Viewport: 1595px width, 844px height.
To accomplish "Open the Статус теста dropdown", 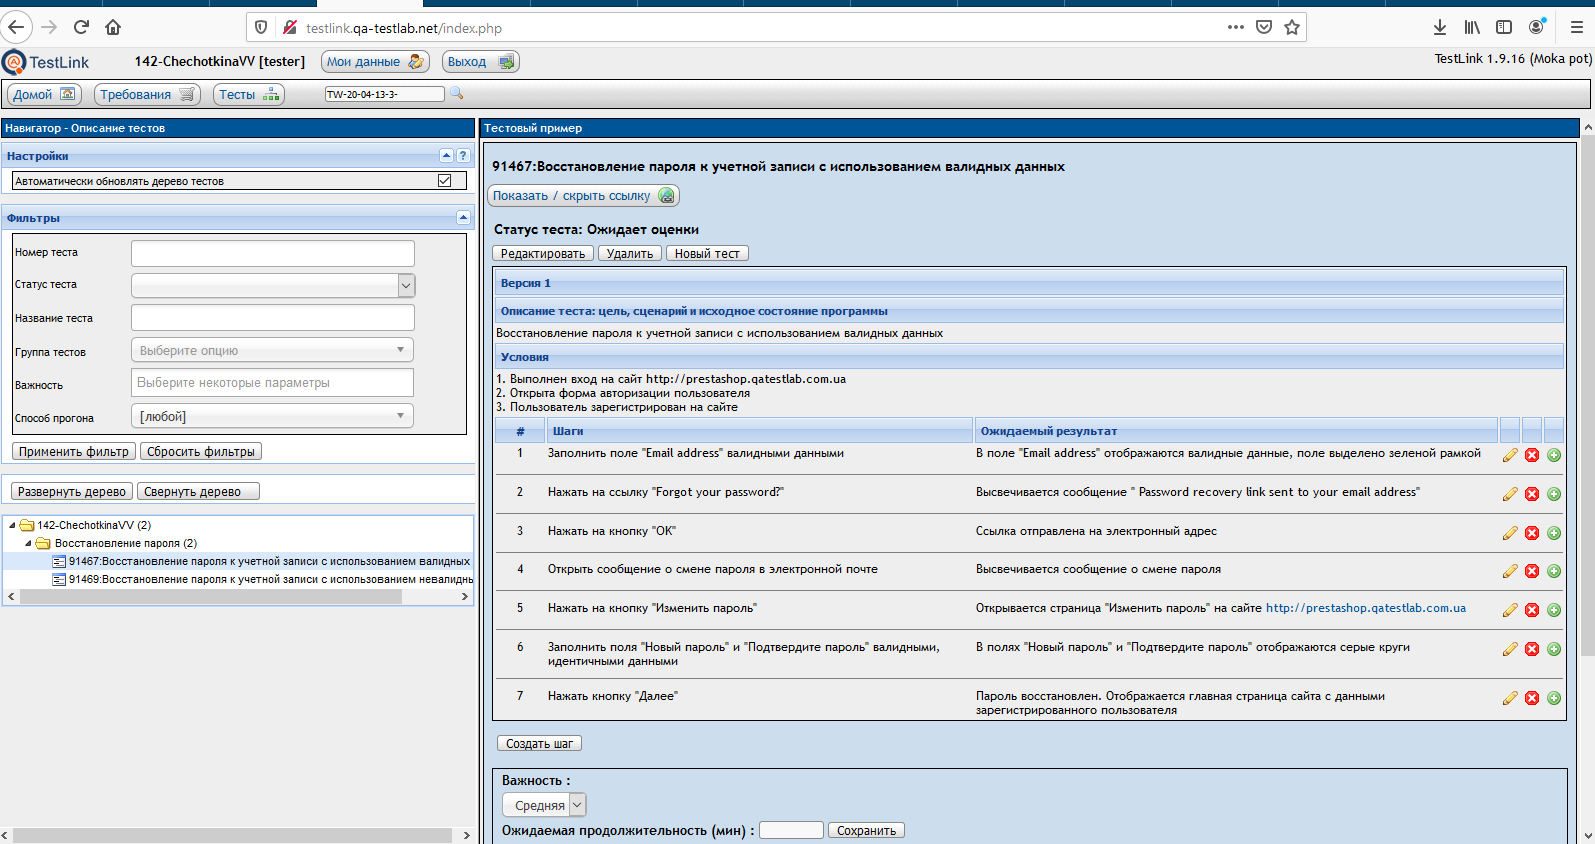I will coord(273,285).
